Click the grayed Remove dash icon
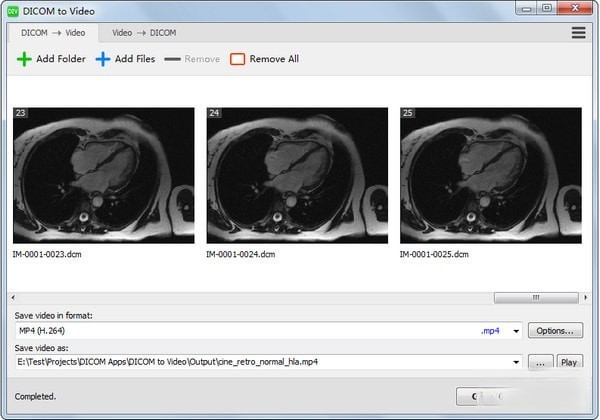This screenshot has height=420, width=600. point(172,59)
